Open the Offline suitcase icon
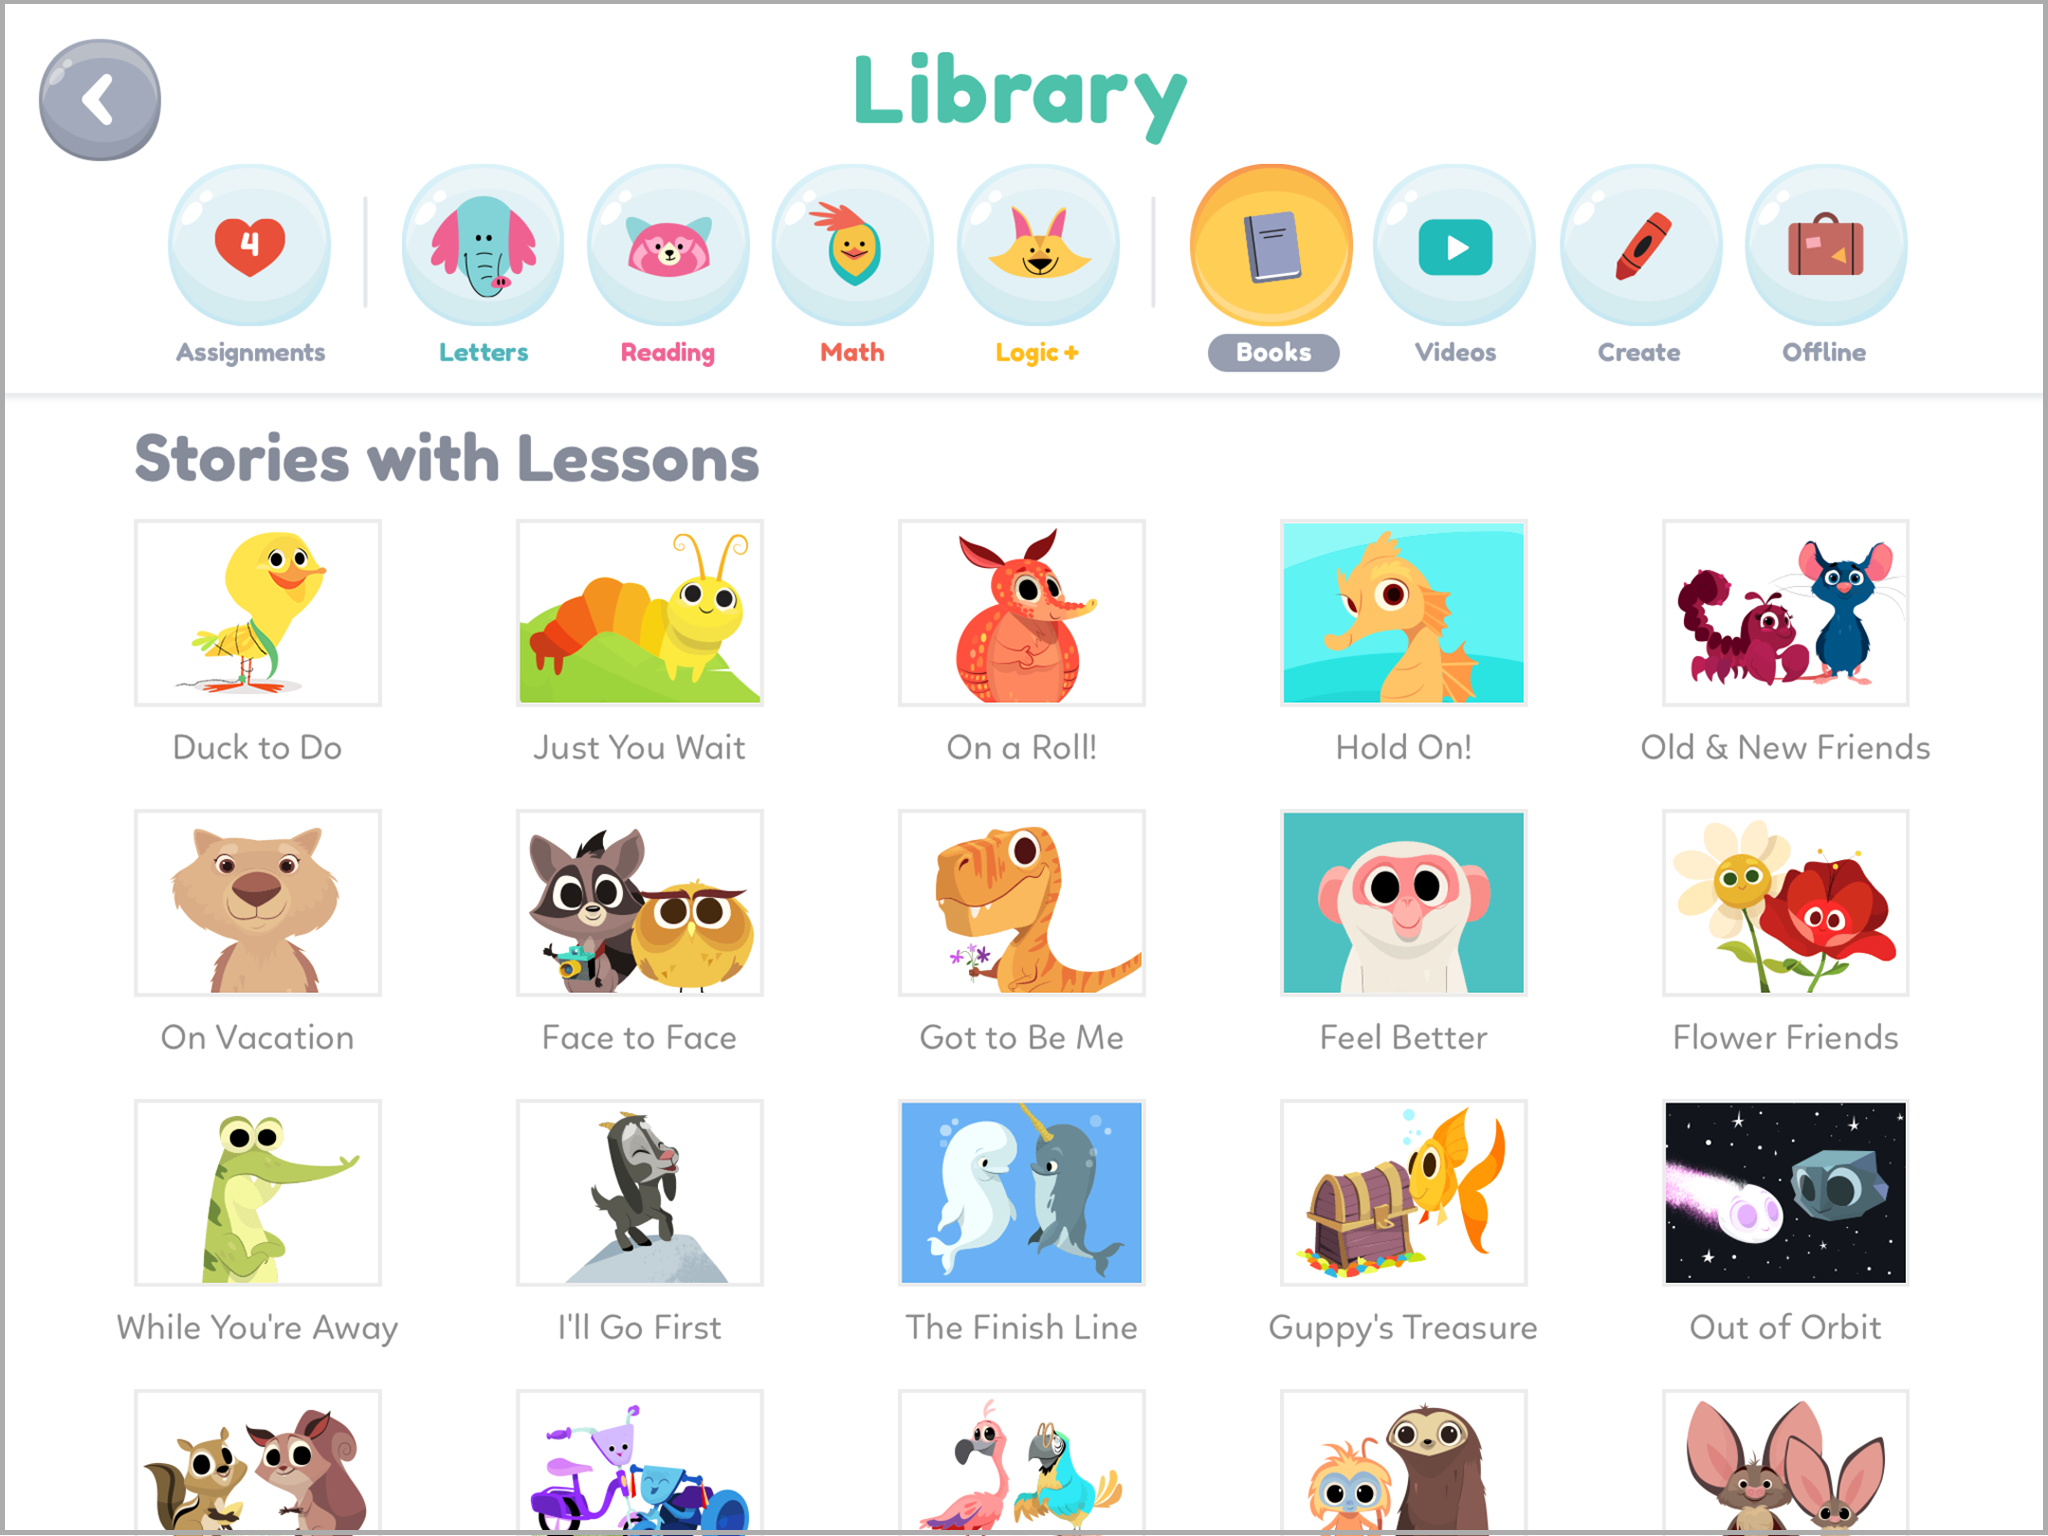2048x1536 pixels. 1825,246
